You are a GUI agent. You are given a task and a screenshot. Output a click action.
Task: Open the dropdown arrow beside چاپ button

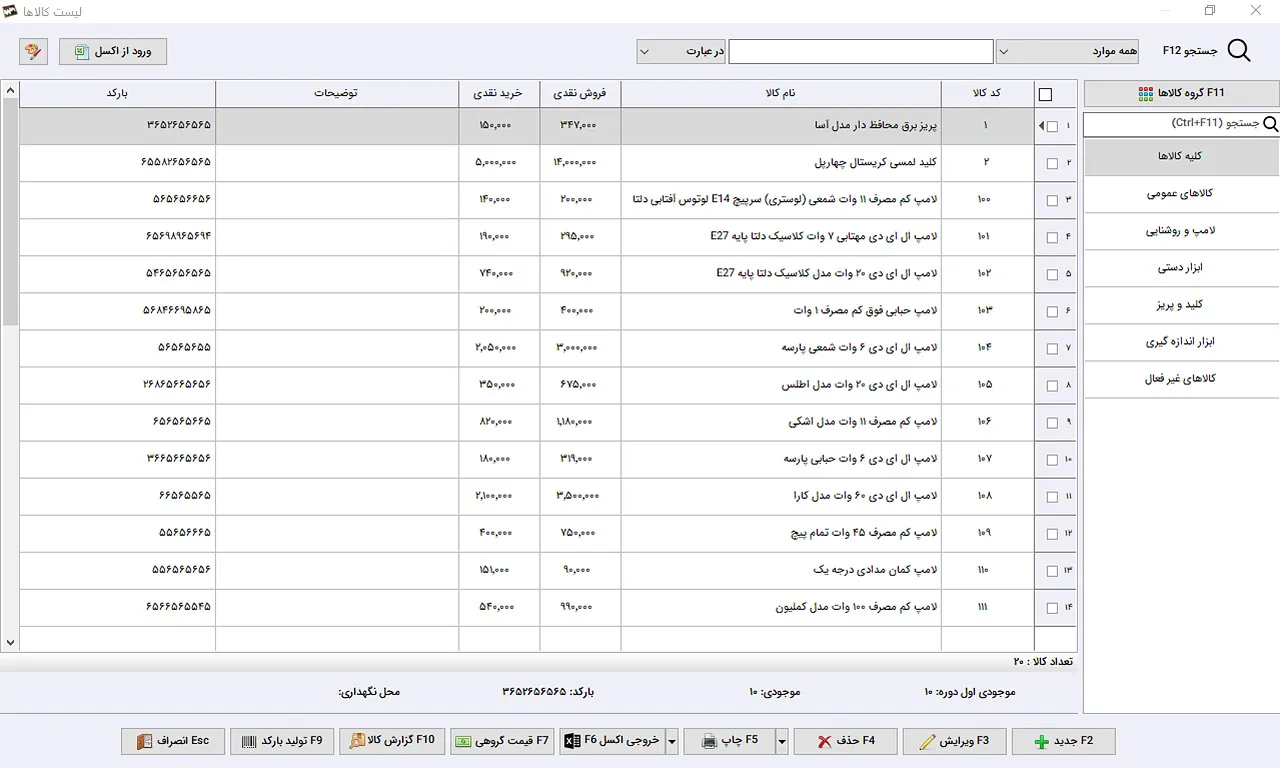782,741
